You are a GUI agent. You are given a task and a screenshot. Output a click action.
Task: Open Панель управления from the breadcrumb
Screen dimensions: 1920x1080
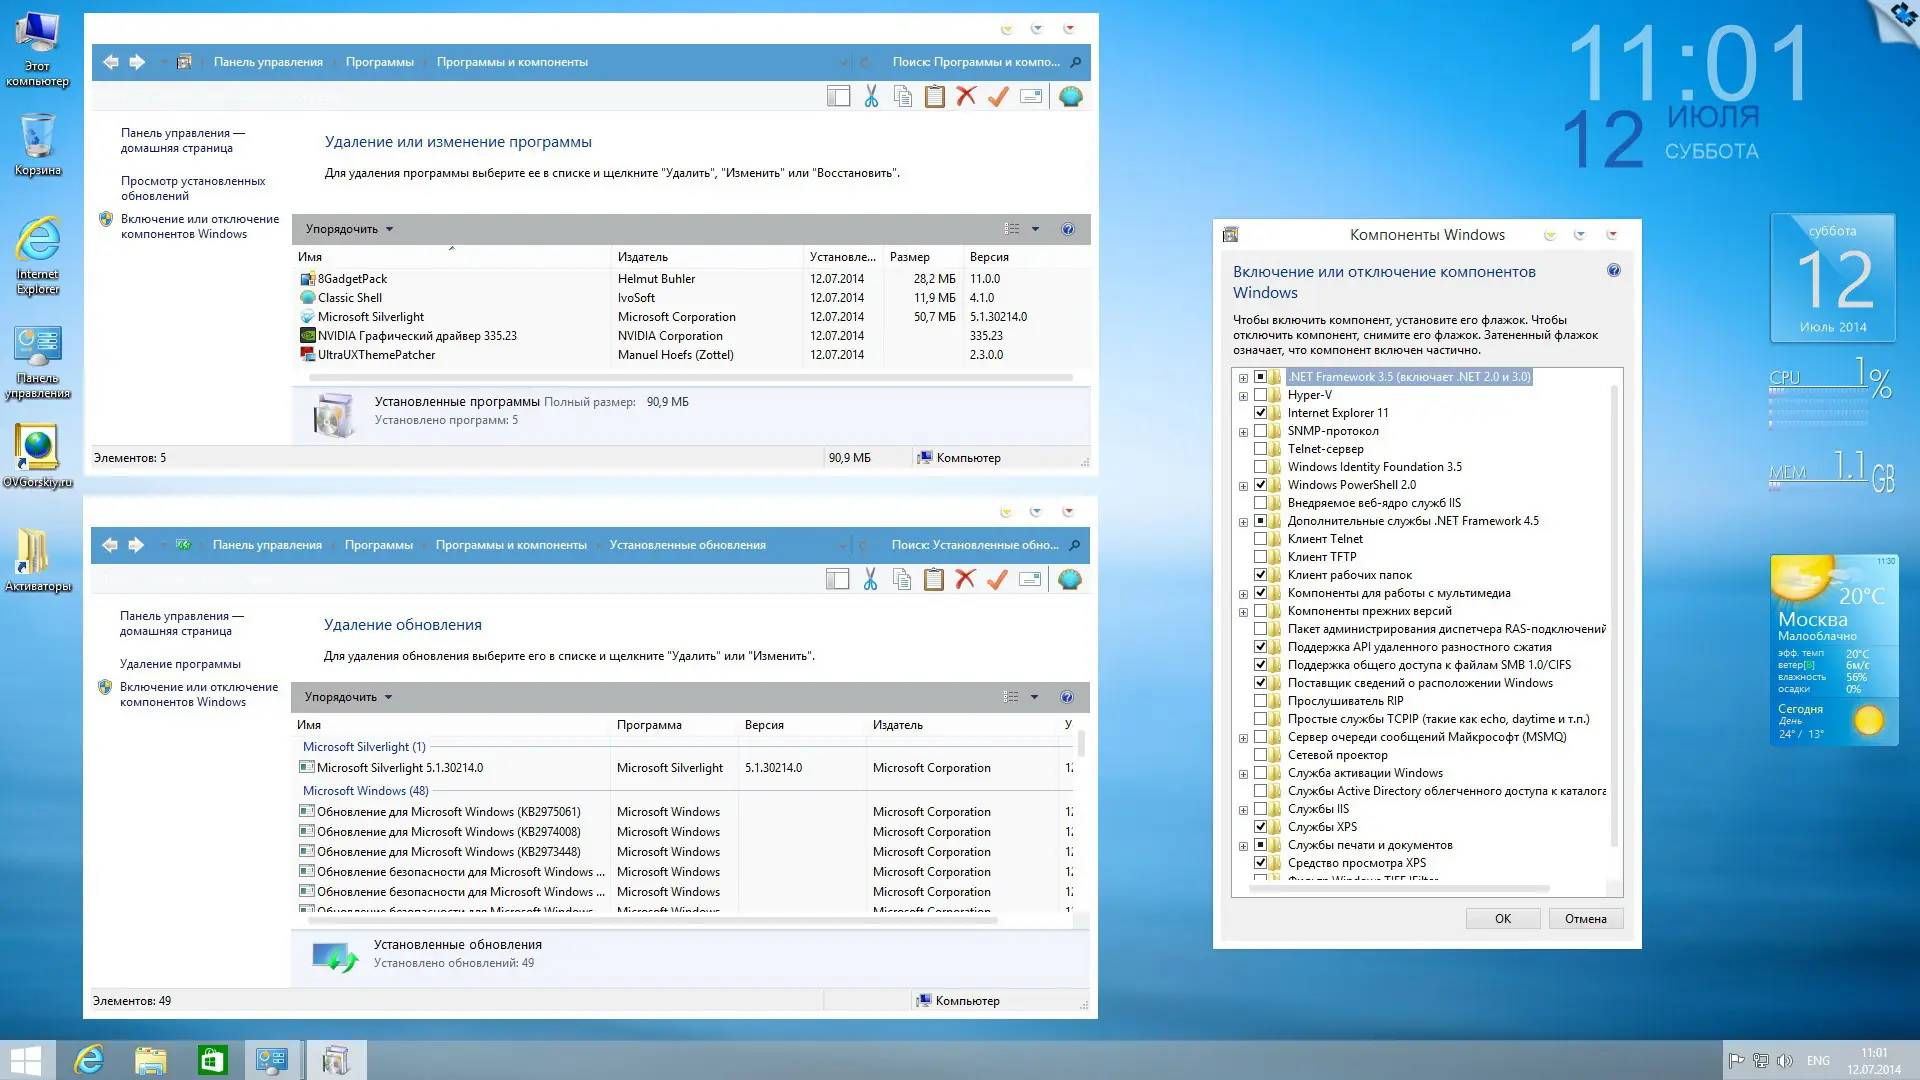coord(266,61)
